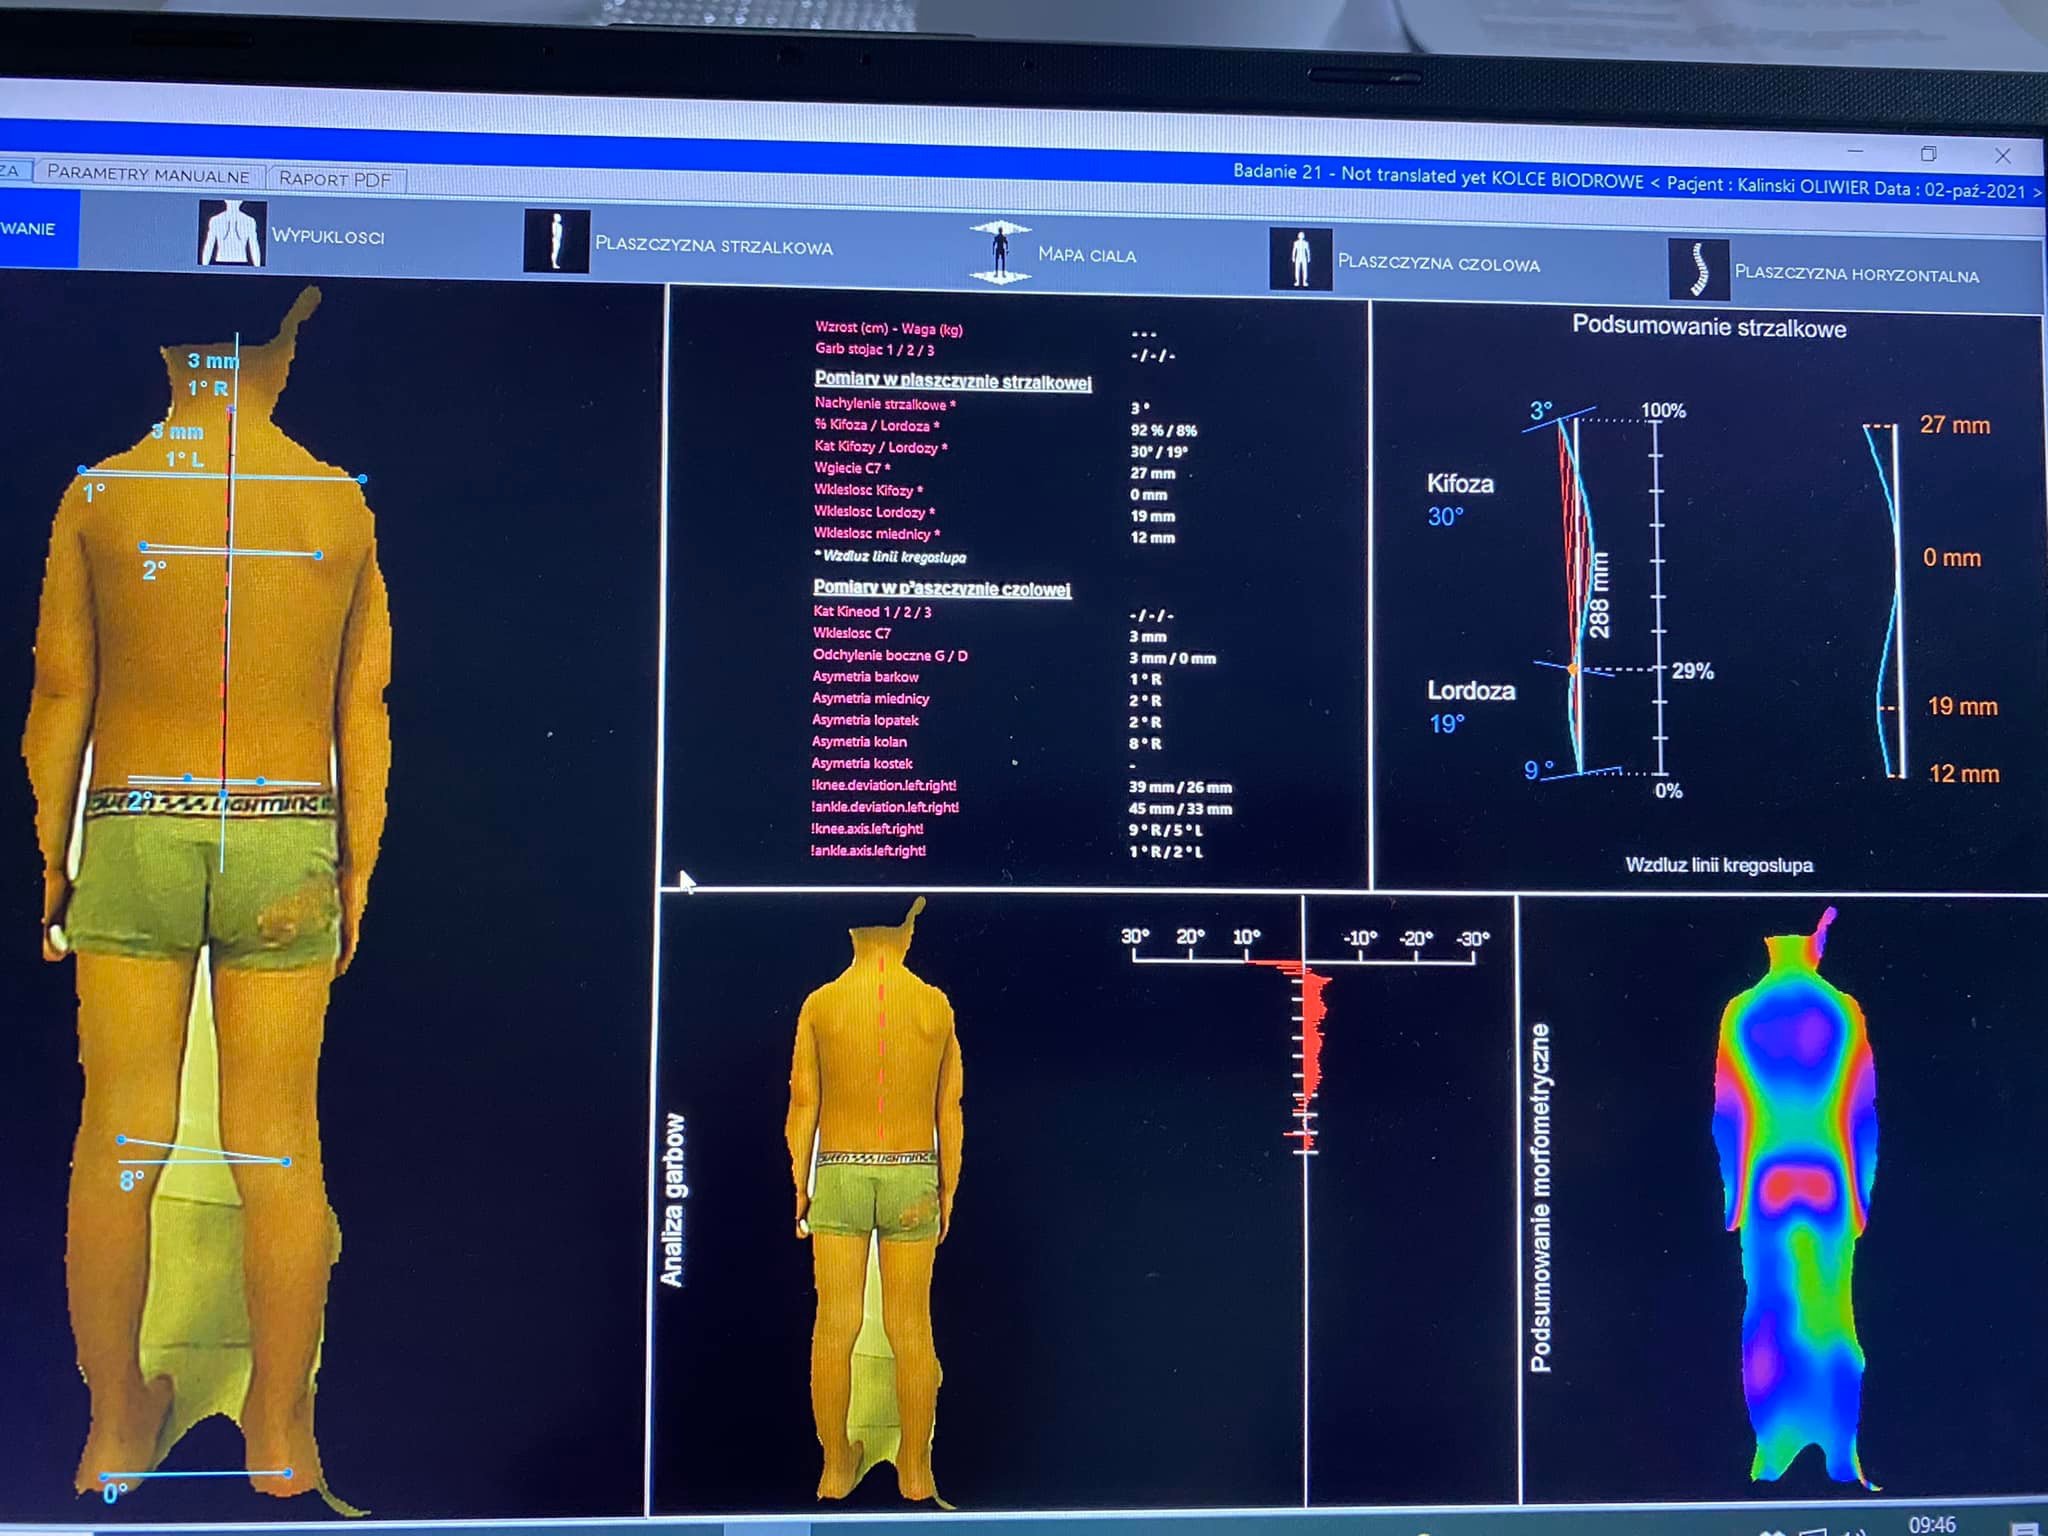
Task: Click the Plaszczyzna czolowa text label
Action: (1438, 263)
